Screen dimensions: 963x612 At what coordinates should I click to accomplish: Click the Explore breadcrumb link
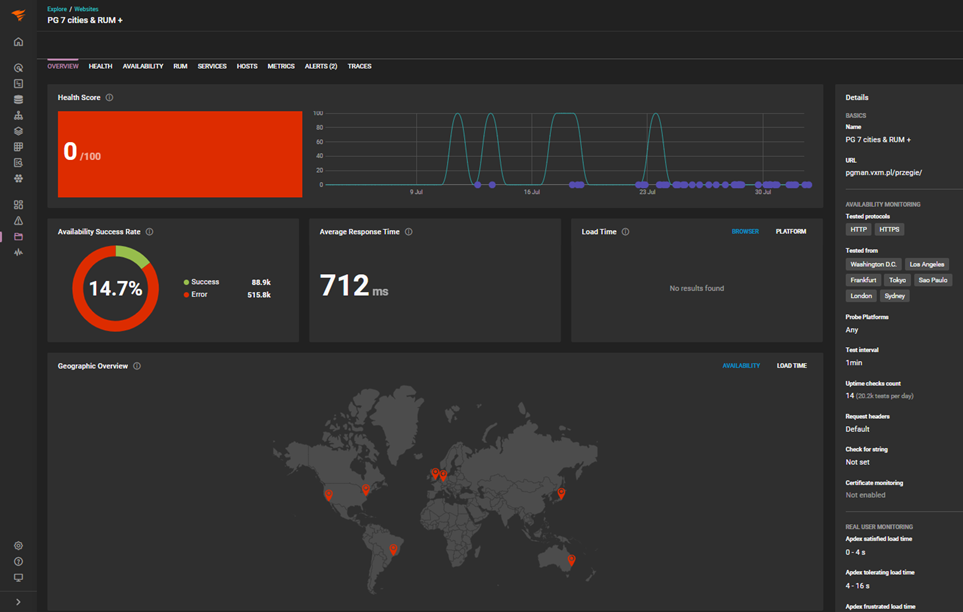point(57,9)
